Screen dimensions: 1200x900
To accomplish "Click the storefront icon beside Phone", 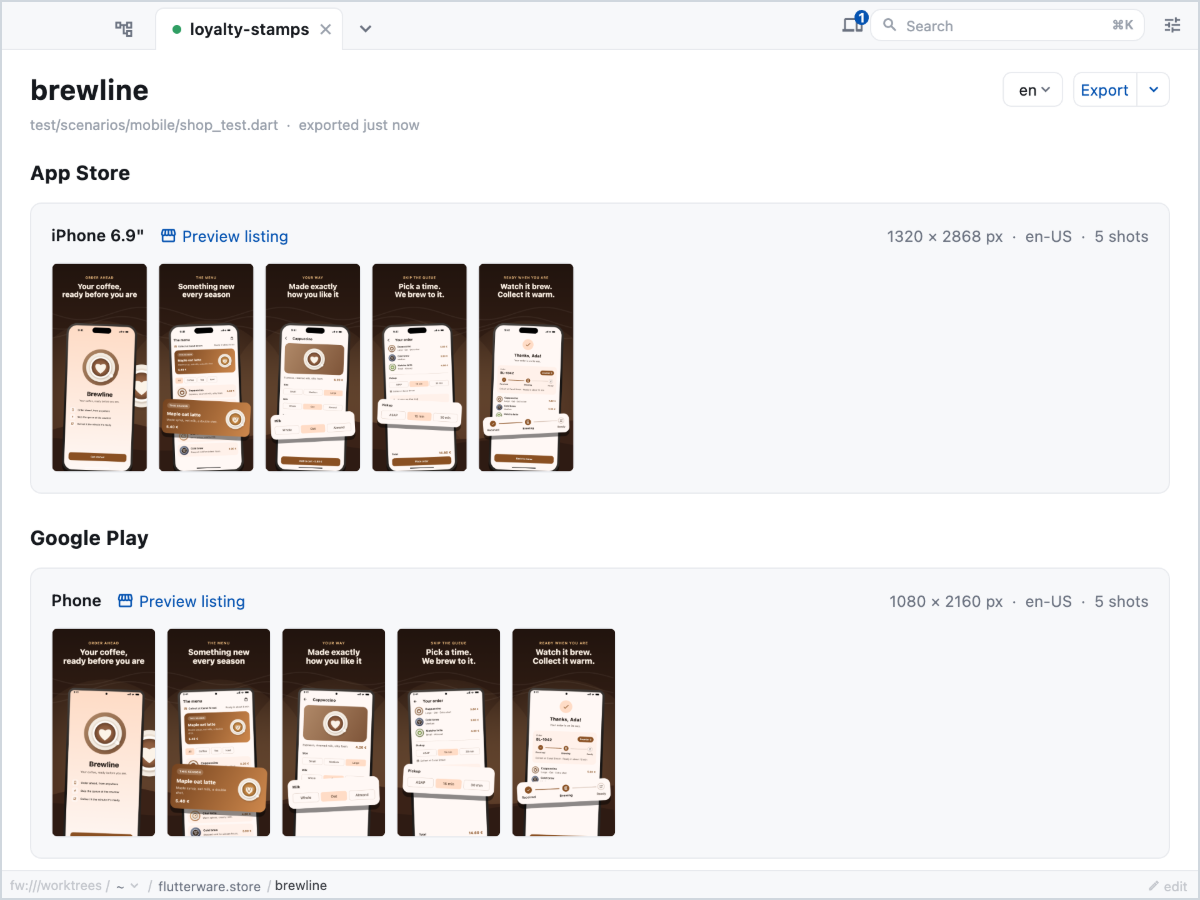I will tap(125, 601).
